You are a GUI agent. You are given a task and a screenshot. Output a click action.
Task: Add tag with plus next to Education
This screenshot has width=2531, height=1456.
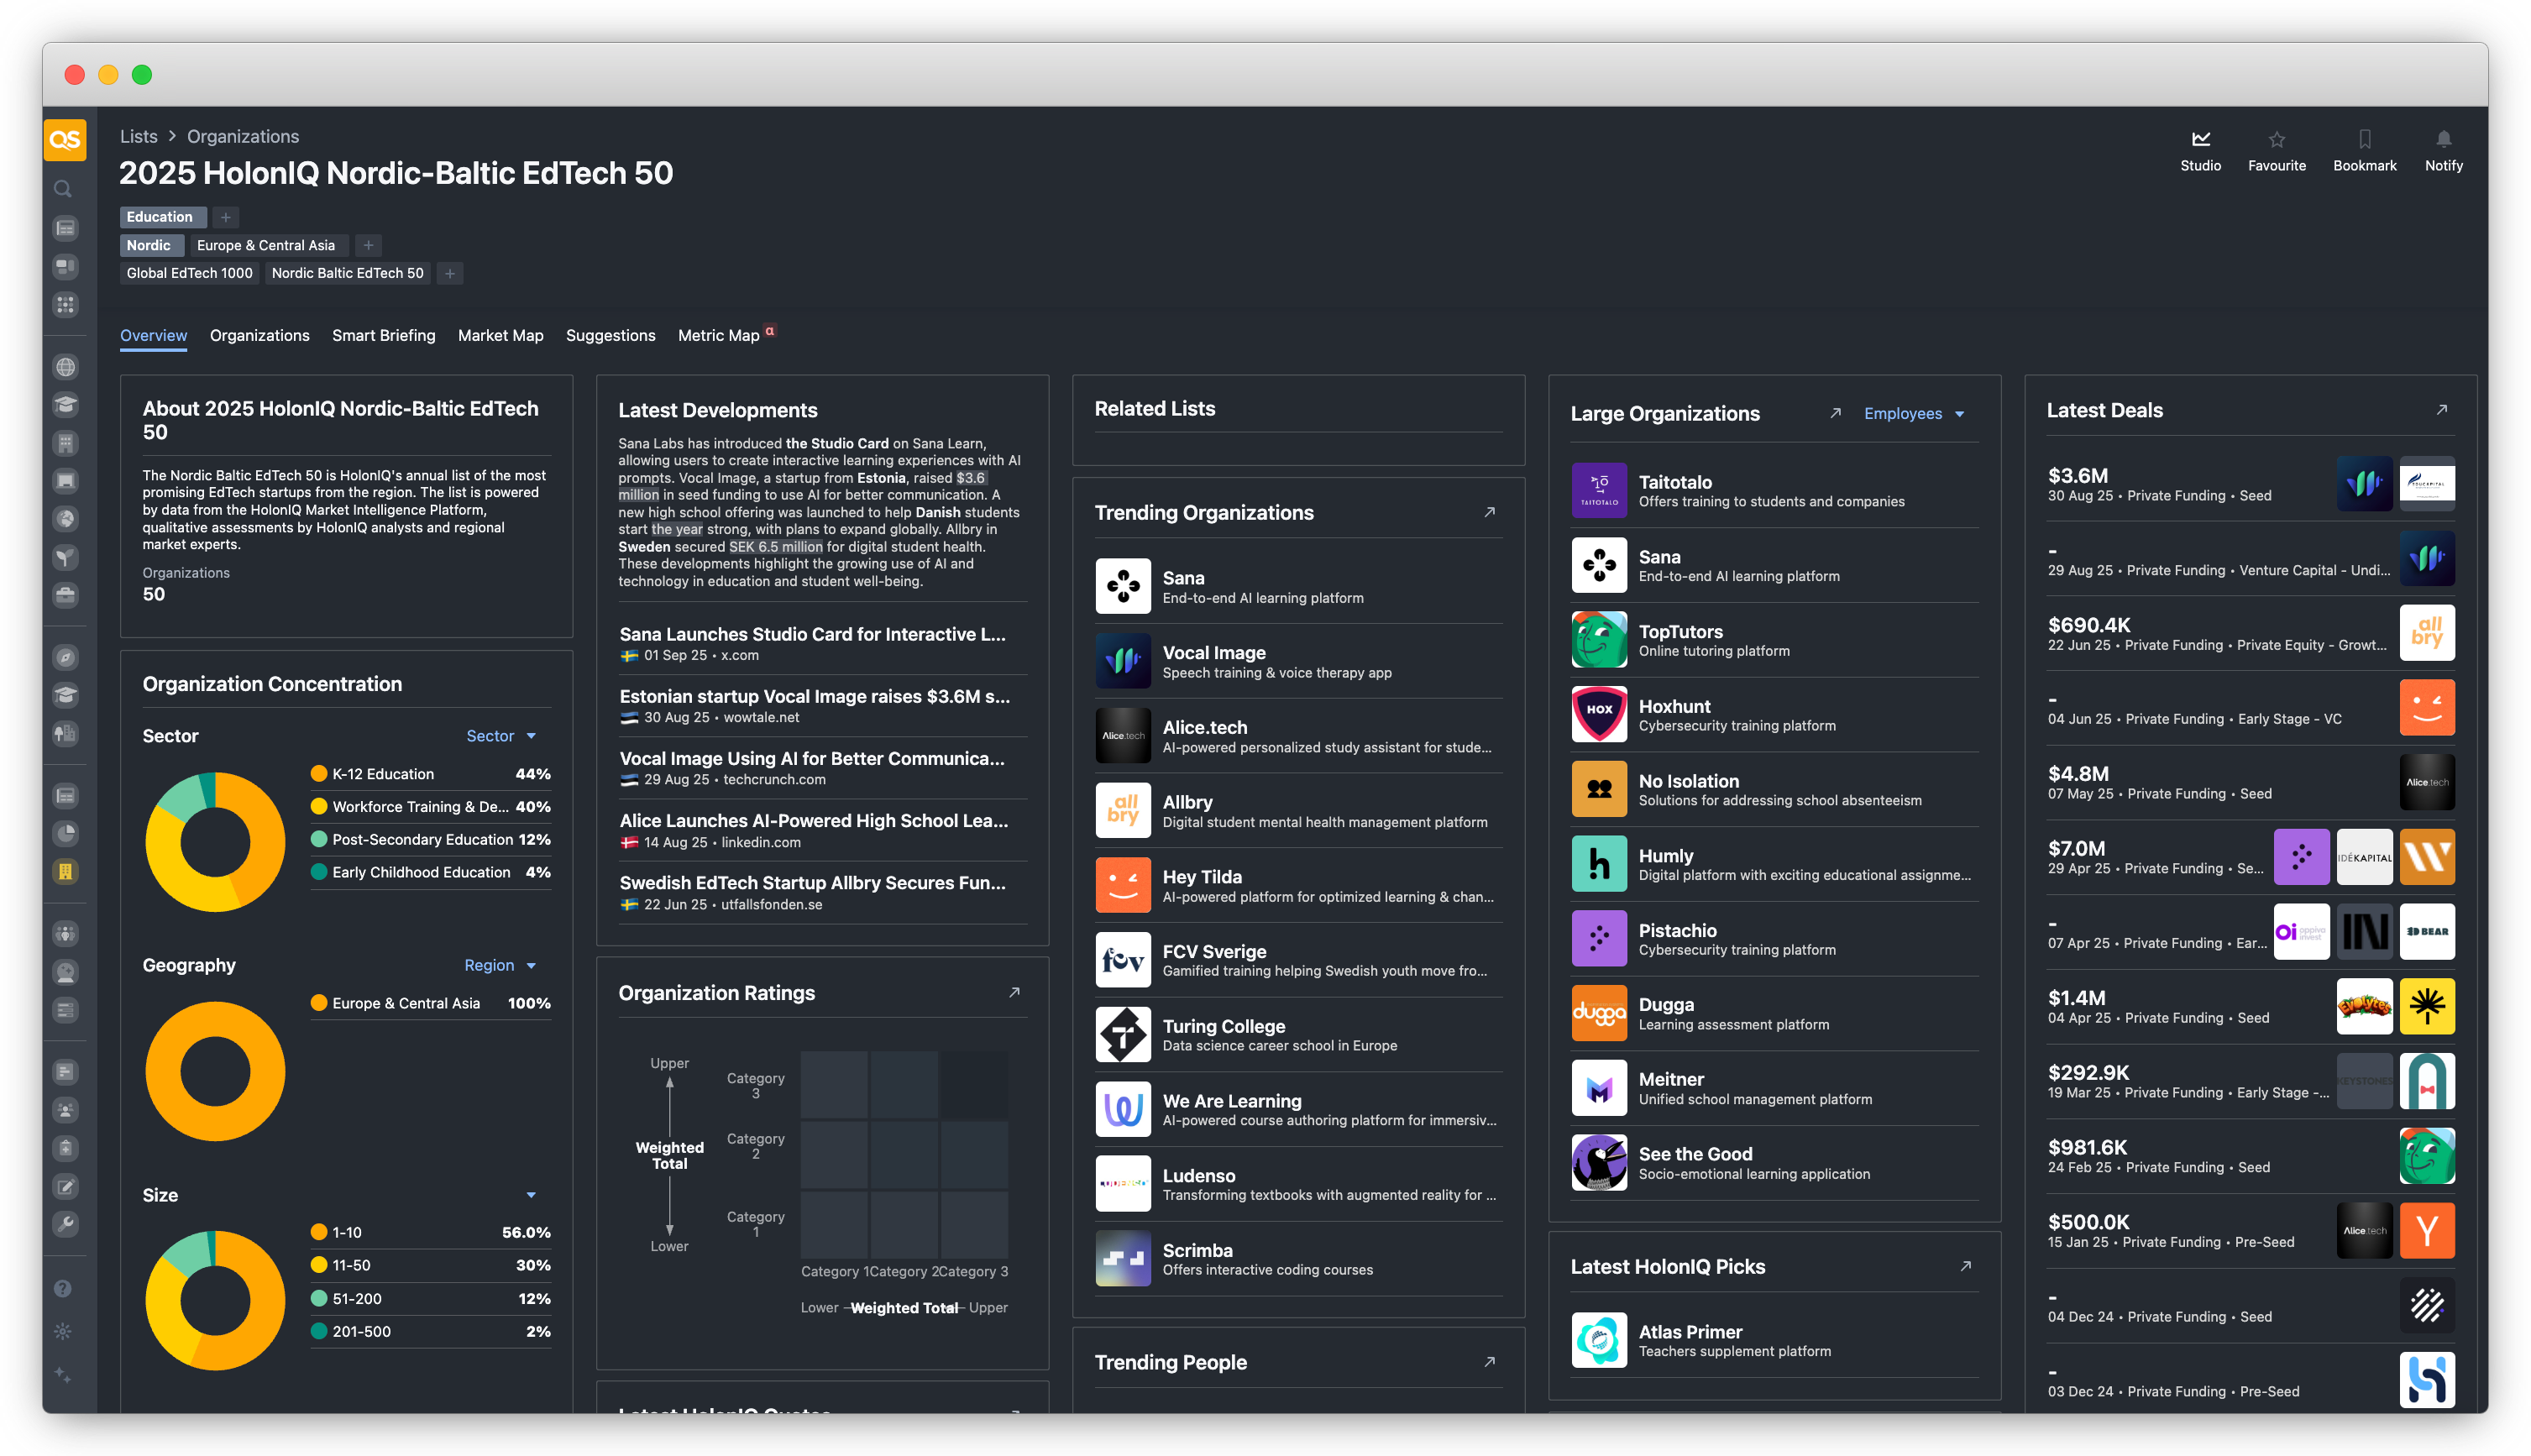point(226,217)
